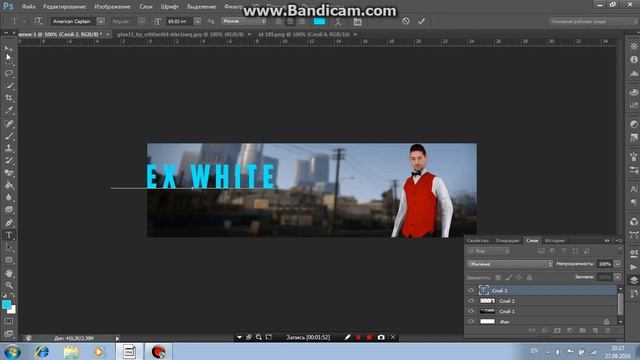Open Internet Explorer from taskbar
This screenshot has height=360, width=640.
click(x=42, y=351)
